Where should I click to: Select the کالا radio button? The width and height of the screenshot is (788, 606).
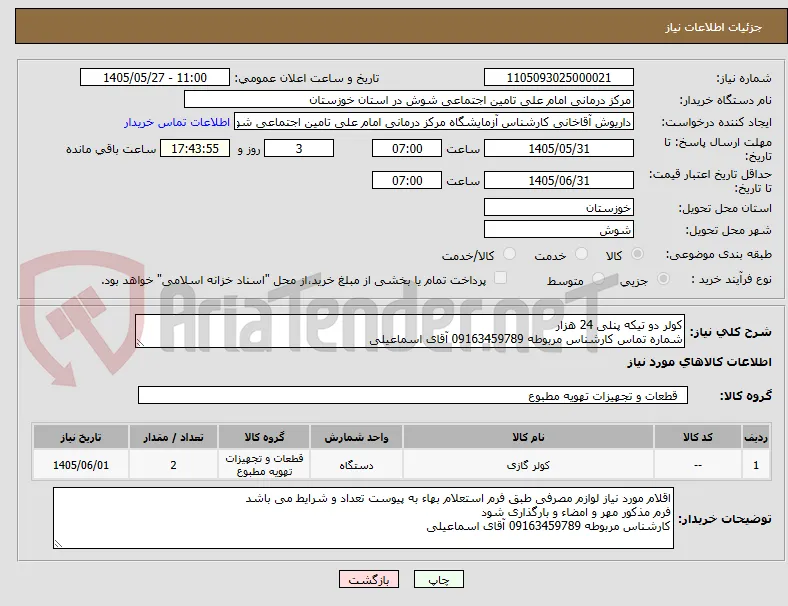pyautogui.click(x=637, y=254)
